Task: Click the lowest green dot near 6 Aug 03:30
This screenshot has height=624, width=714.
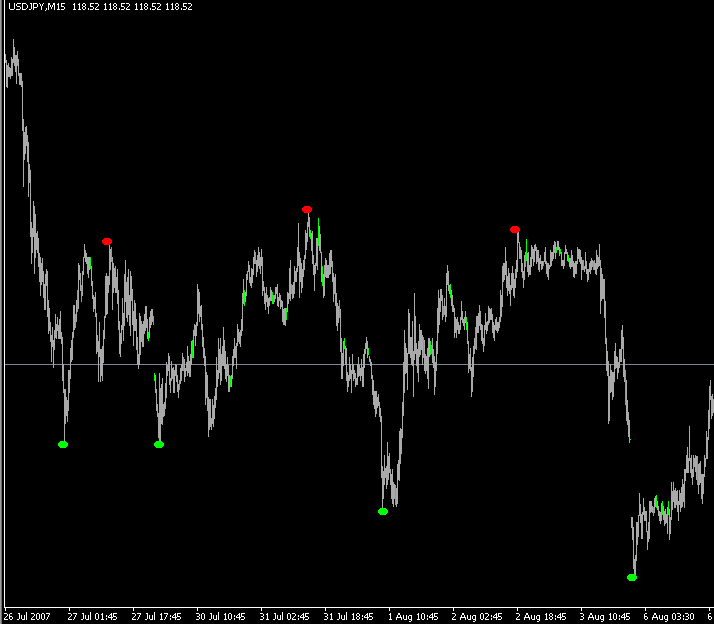Action: point(632,578)
